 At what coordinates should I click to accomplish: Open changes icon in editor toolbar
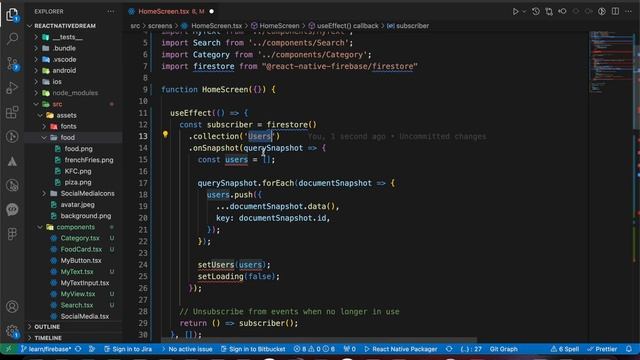tap(549, 11)
